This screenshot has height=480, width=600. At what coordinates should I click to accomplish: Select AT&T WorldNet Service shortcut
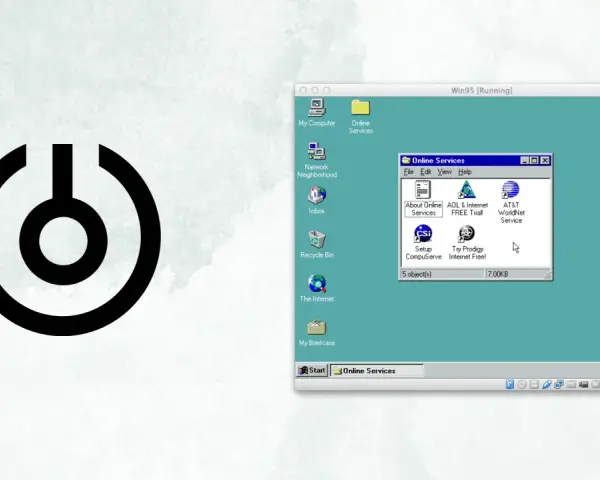(x=511, y=202)
